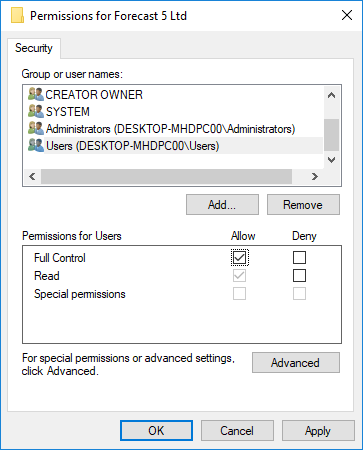Screen dimensions: 363x450
Task: Click the folder icon in title bar
Action: [x=17, y=16]
